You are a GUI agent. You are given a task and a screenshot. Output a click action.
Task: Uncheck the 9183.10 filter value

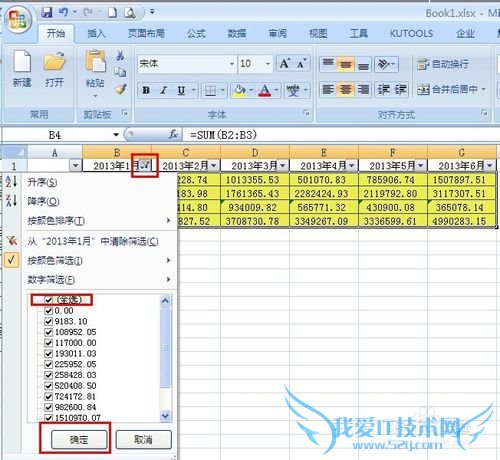click(x=49, y=321)
